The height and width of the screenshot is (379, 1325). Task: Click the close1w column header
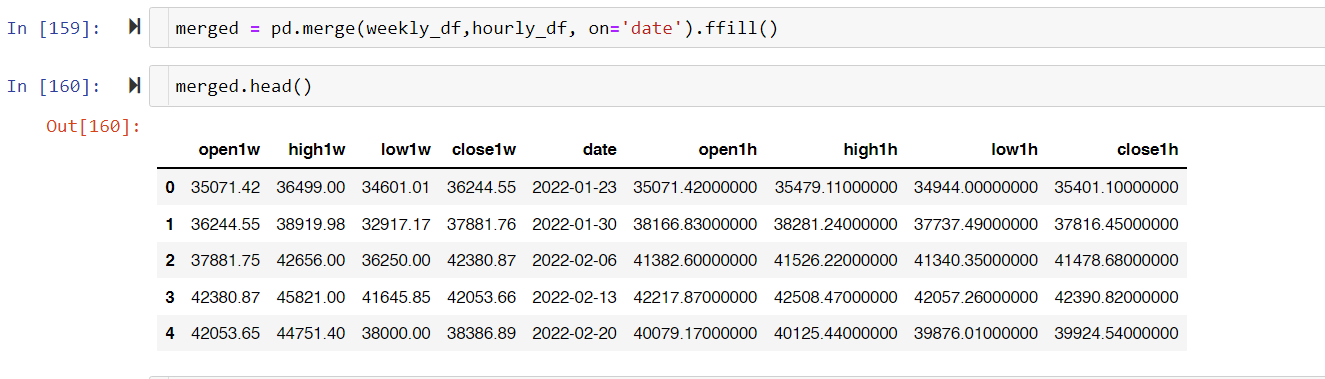[484, 150]
